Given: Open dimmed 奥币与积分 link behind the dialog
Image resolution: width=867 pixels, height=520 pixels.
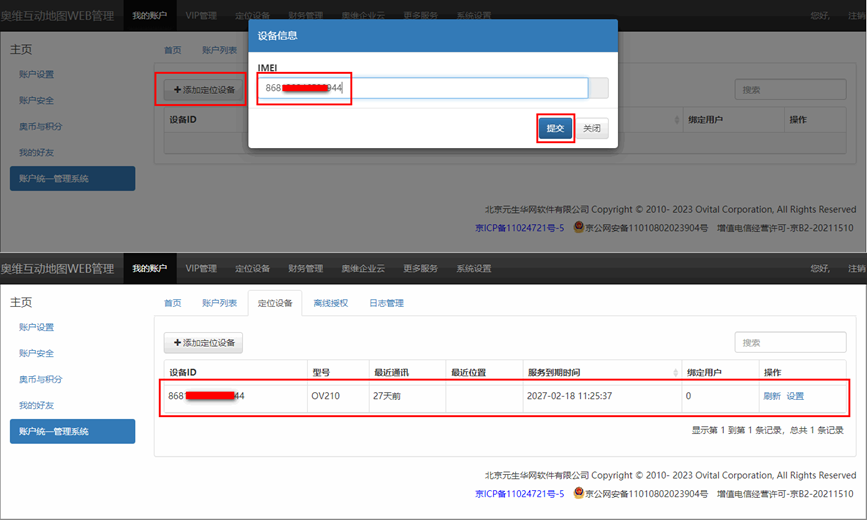Looking at the screenshot, I should (41, 126).
